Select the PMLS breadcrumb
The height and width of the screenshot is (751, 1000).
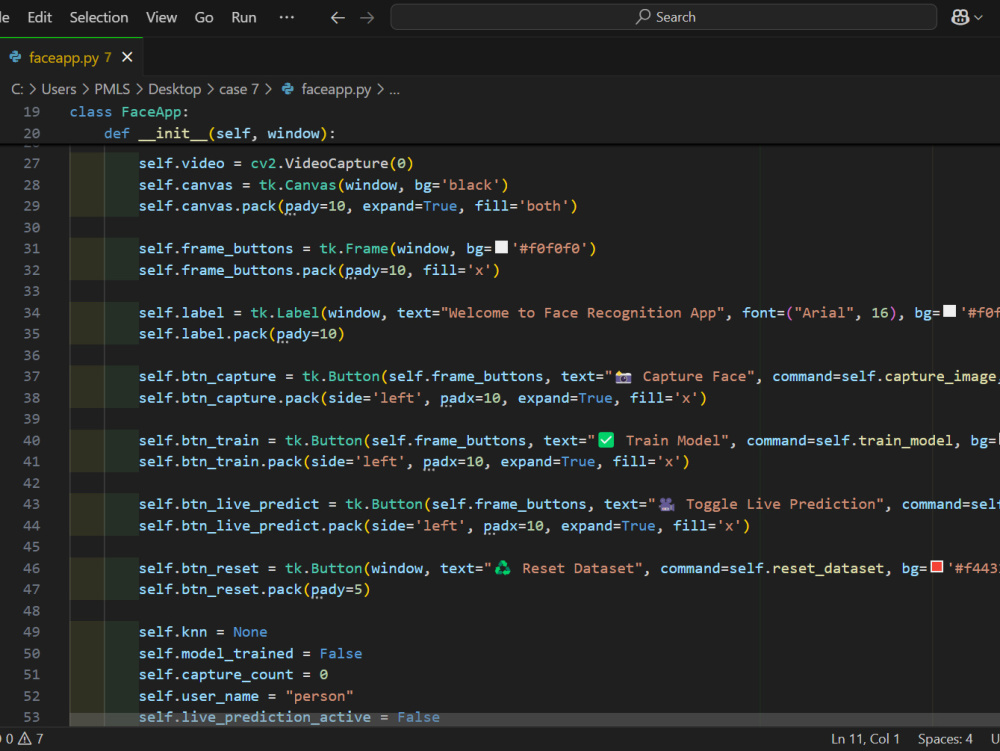pos(112,89)
